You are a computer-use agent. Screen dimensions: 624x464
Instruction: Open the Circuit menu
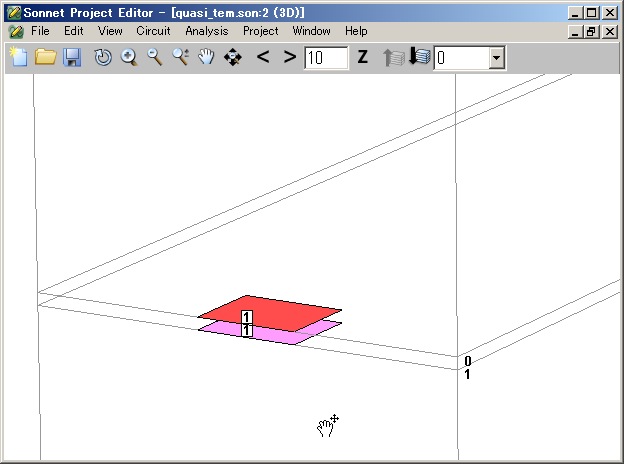(x=153, y=31)
